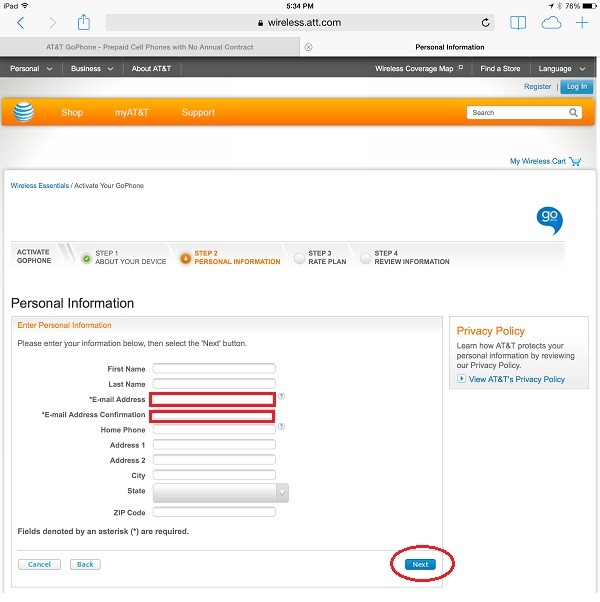Tap the Safari back arrow
Image resolution: width=600 pixels, height=602 pixels.
tap(21, 23)
